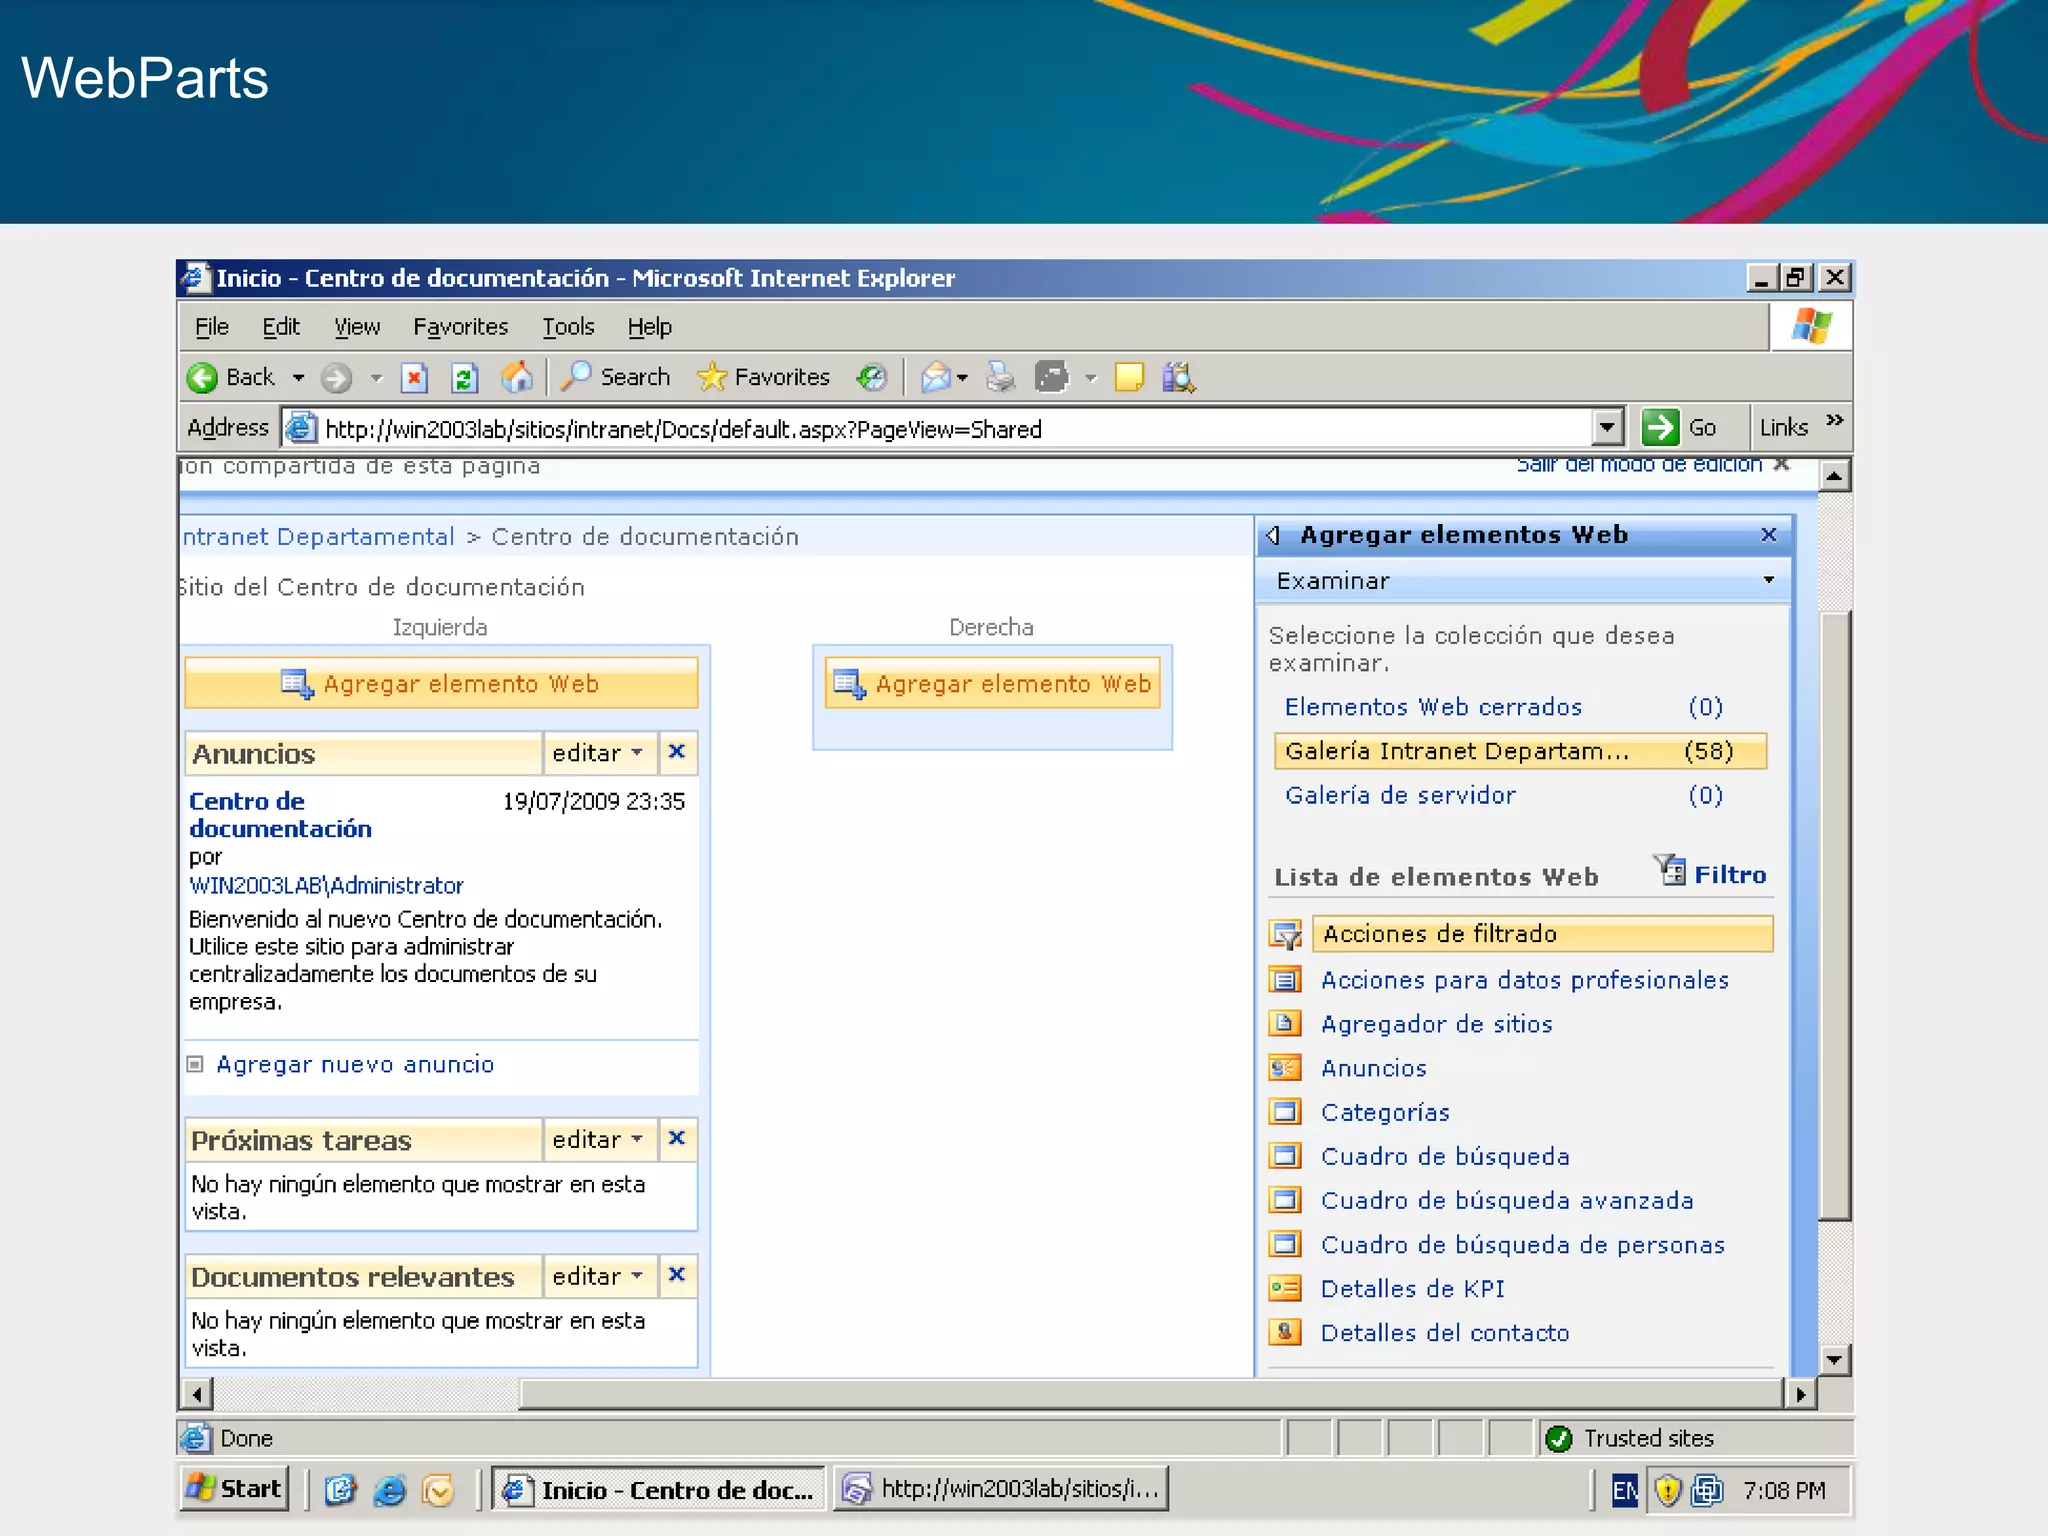The width and height of the screenshot is (2048, 1536).
Task: Select Elementos Web cerrados collection
Action: (1433, 707)
